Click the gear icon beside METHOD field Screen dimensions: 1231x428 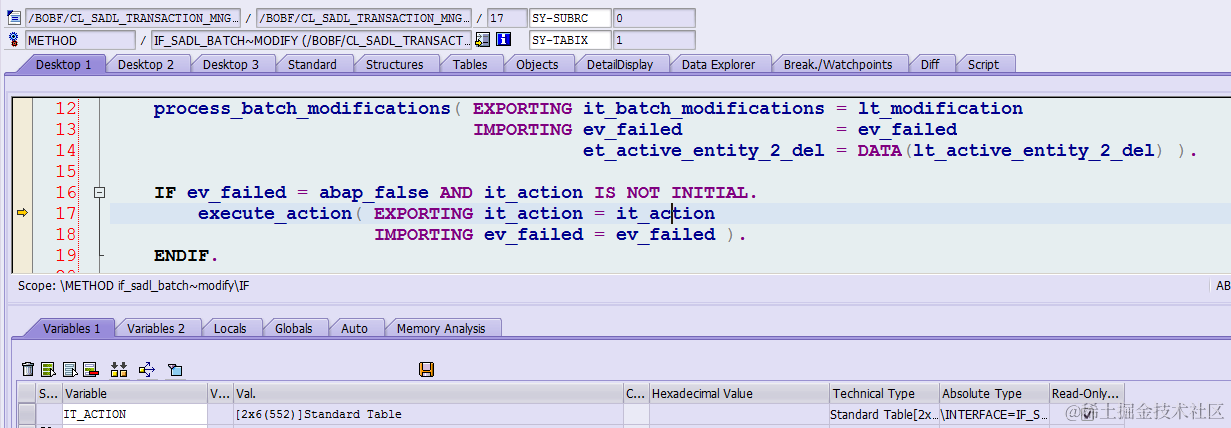pyautogui.click(x=14, y=40)
